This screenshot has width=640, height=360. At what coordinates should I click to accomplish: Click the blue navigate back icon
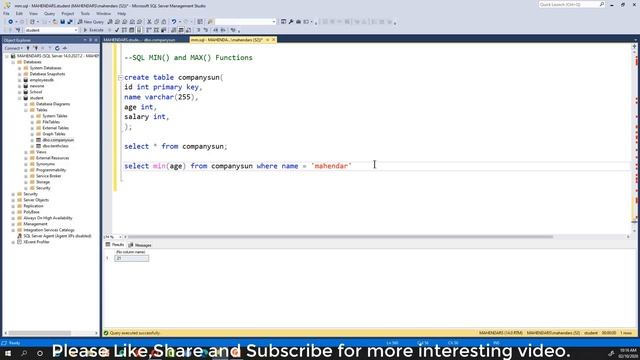tap(10, 22)
